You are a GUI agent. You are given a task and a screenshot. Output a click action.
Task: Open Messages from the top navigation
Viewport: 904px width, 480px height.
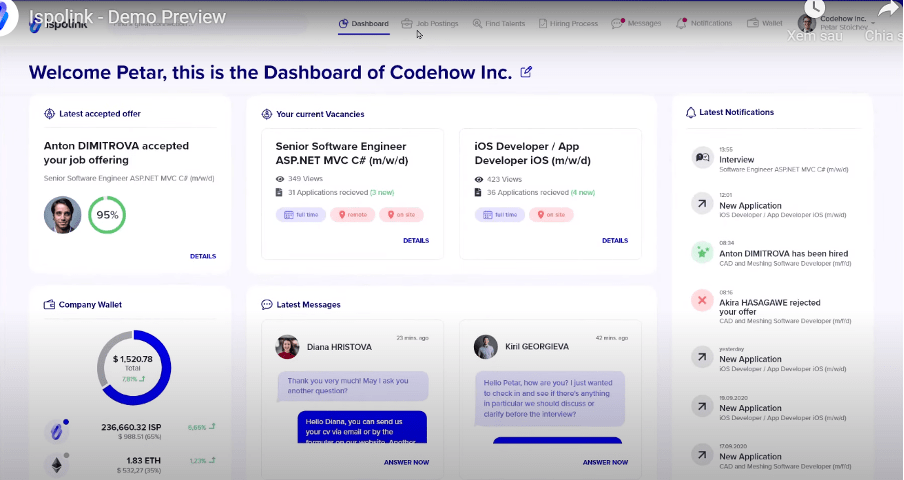tap(636, 23)
